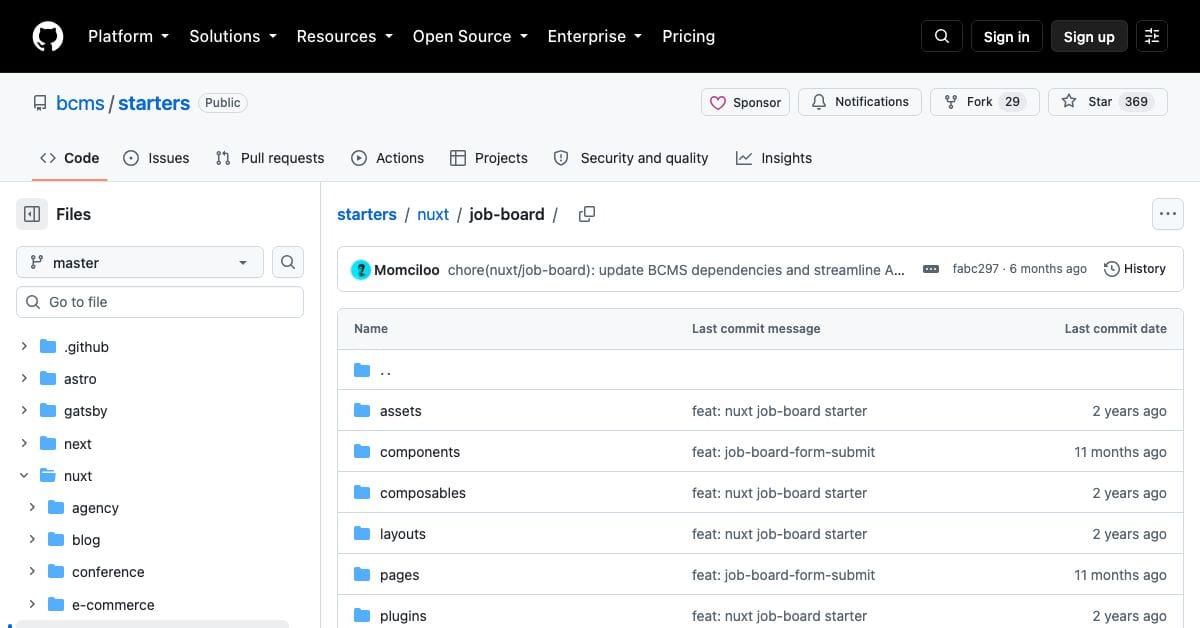Open the components folder
This screenshot has height=628, width=1200.
(420, 452)
